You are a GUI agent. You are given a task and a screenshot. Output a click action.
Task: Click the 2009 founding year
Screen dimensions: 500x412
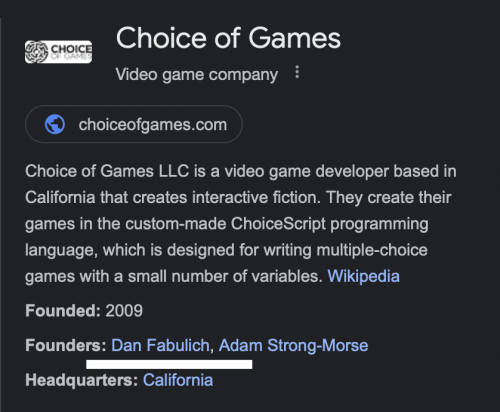(124, 311)
